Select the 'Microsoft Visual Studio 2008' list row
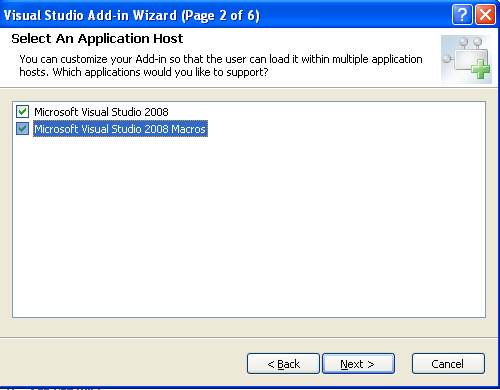This screenshot has width=500, height=390. [x=101, y=112]
